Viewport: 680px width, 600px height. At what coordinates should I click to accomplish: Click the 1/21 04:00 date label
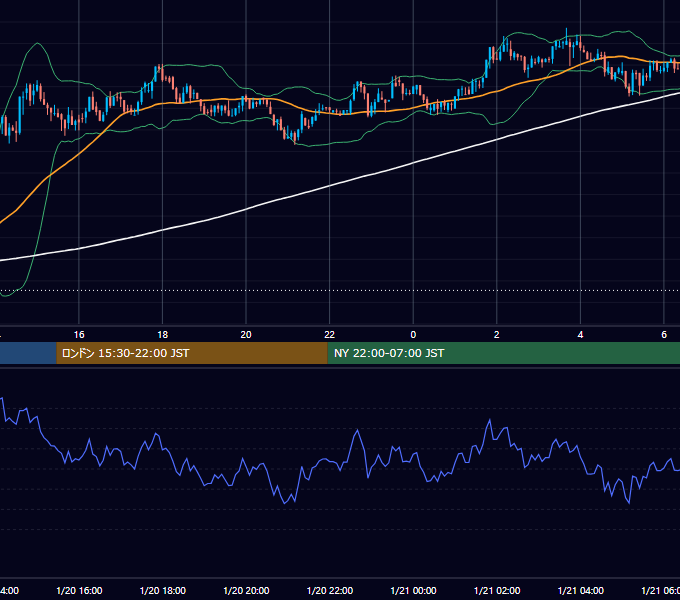pyautogui.click(x=581, y=590)
